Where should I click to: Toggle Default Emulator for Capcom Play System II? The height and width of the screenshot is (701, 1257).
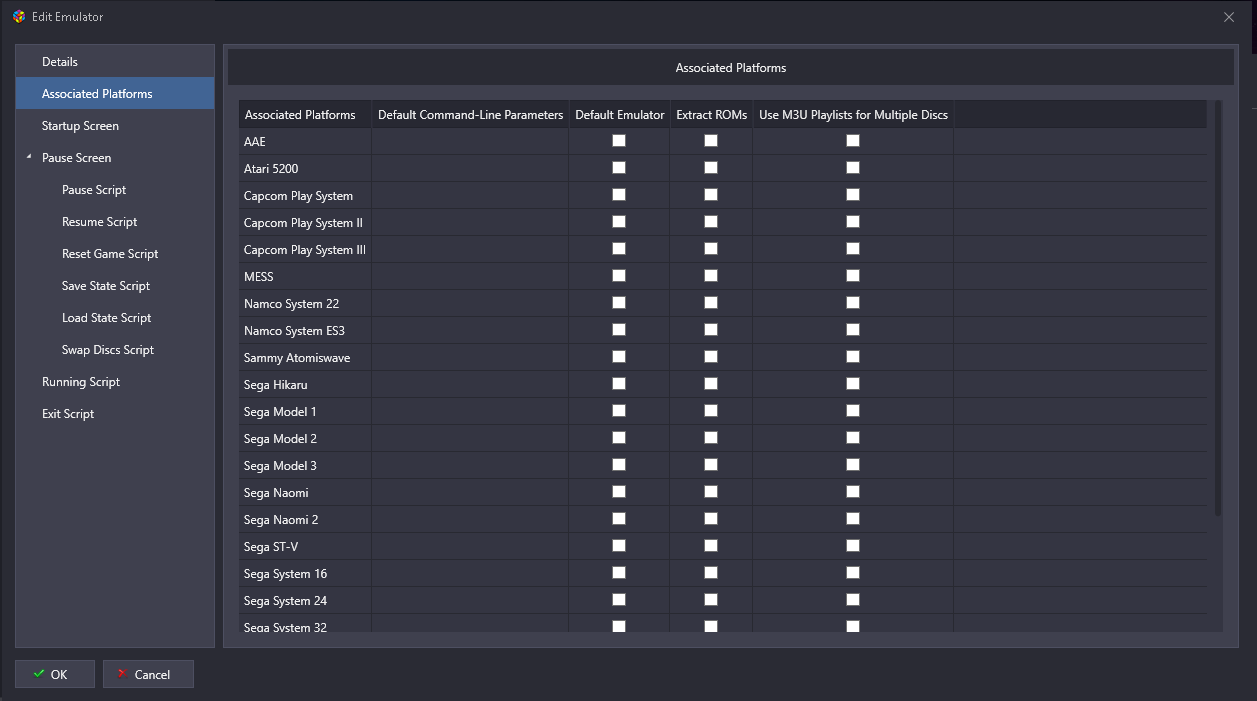[619, 222]
